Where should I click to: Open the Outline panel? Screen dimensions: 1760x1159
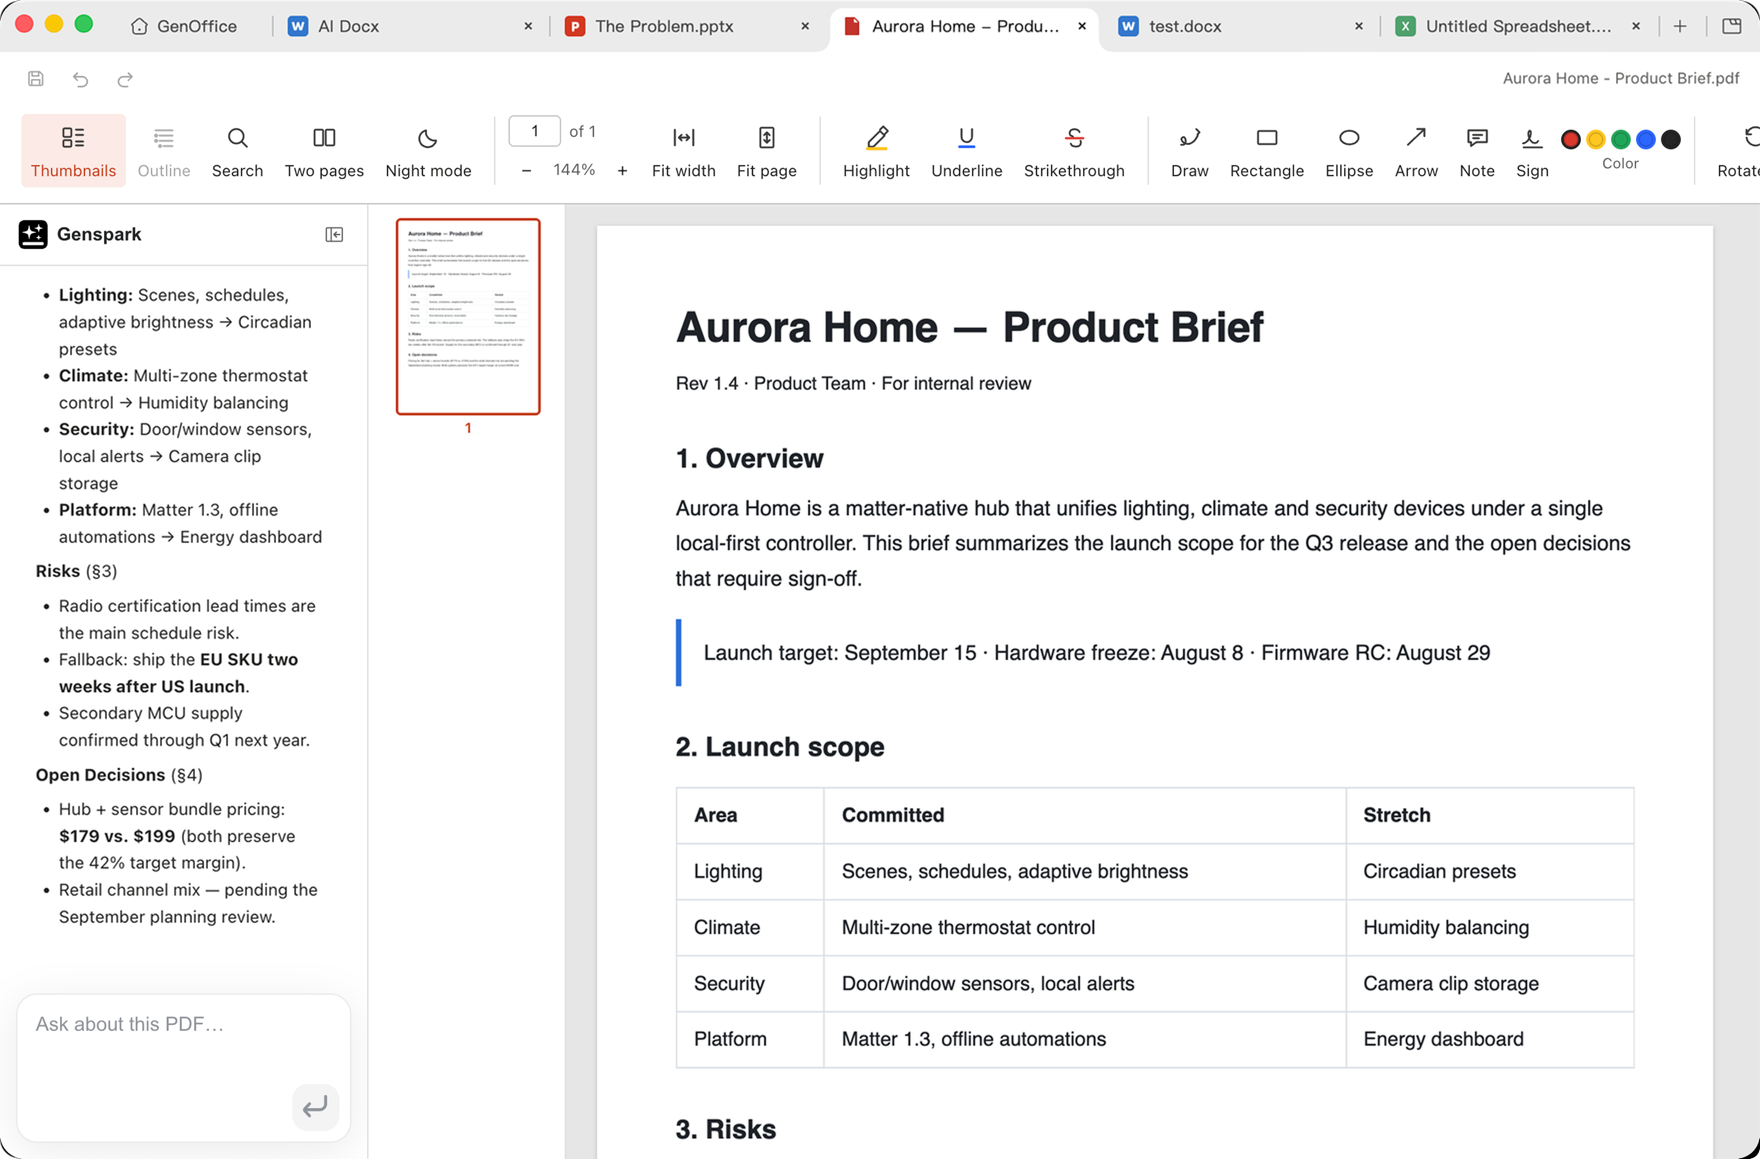(164, 151)
